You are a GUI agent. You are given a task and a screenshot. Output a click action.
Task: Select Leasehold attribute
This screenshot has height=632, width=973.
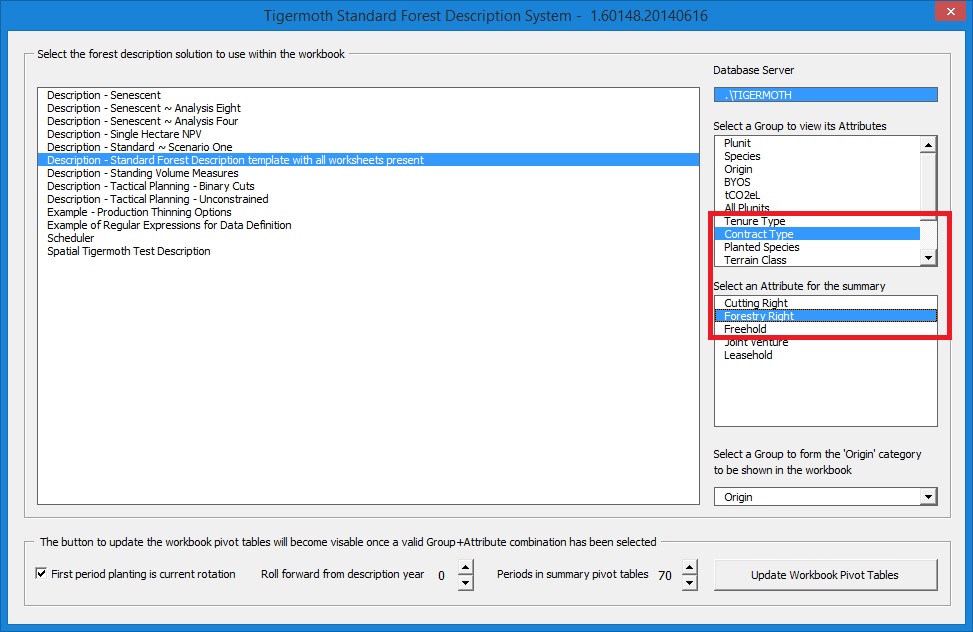825,355
